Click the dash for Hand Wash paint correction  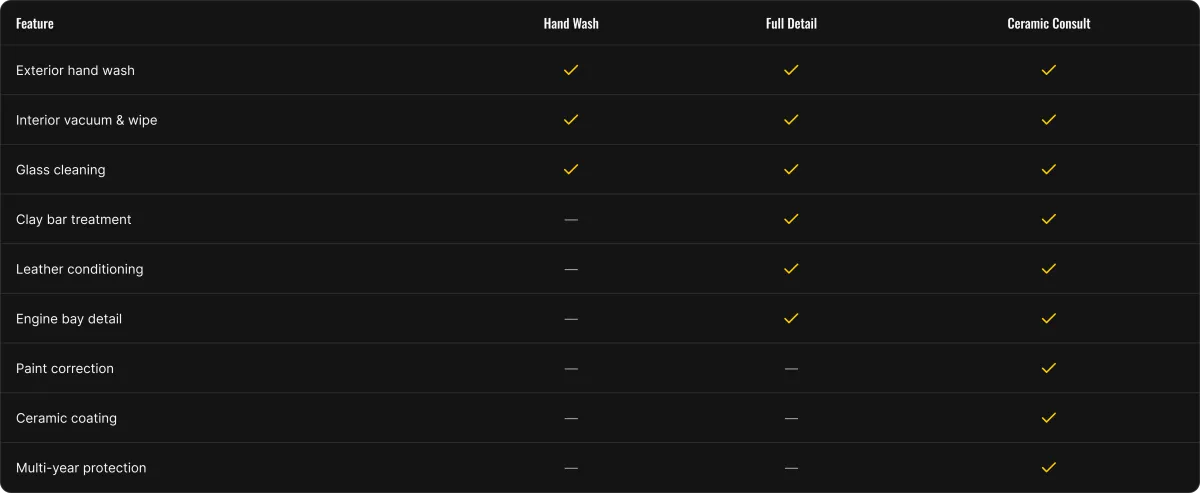tap(571, 369)
